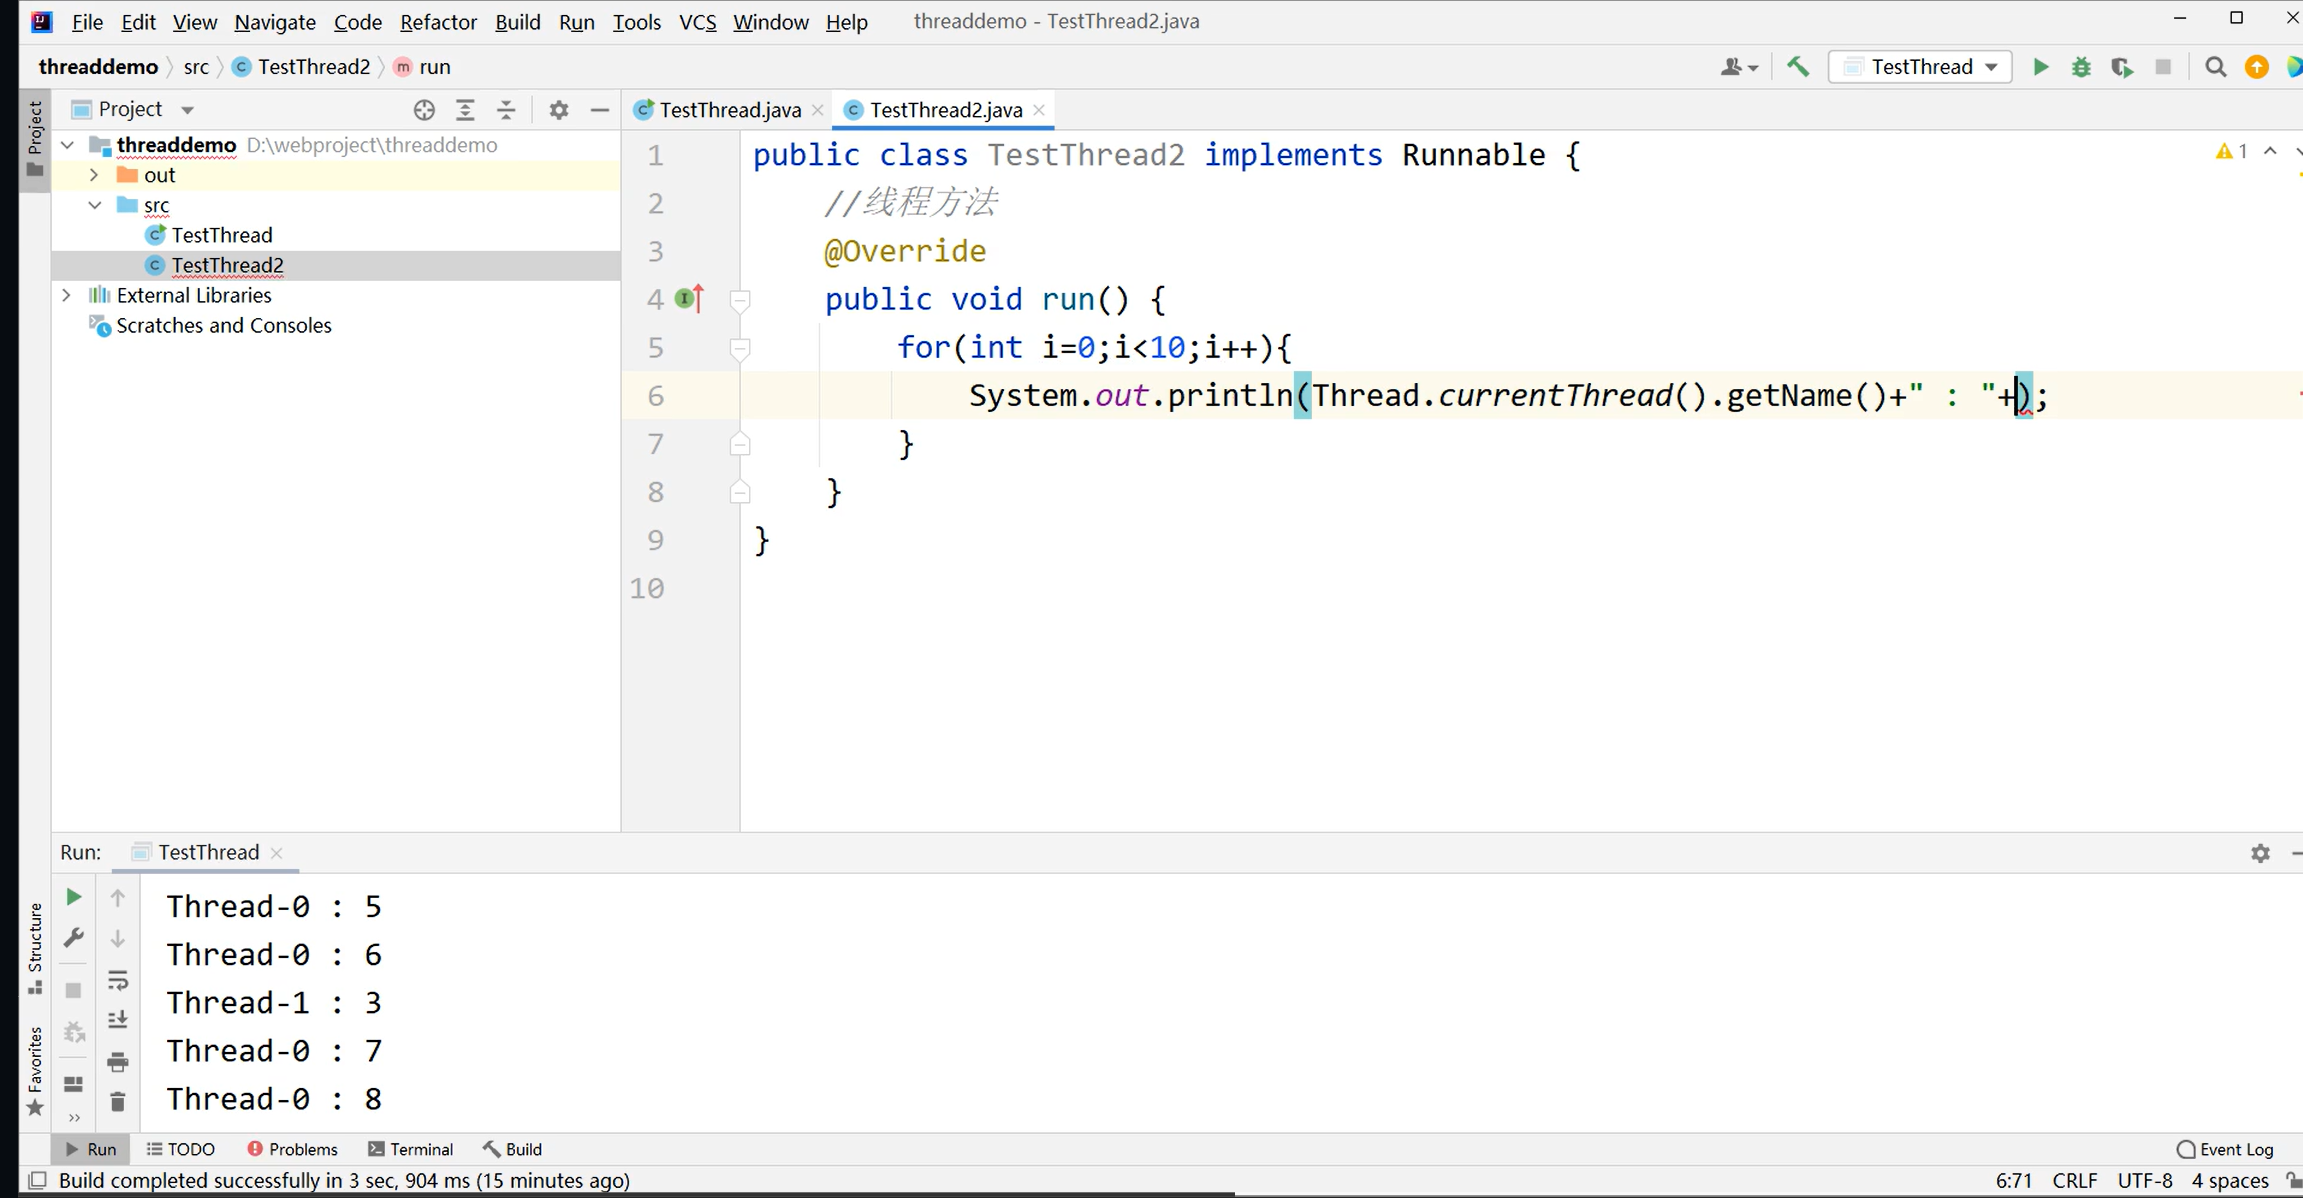The height and width of the screenshot is (1198, 2303).
Task: Click the CRLF line separator widget
Action: coord(2075,1181)
